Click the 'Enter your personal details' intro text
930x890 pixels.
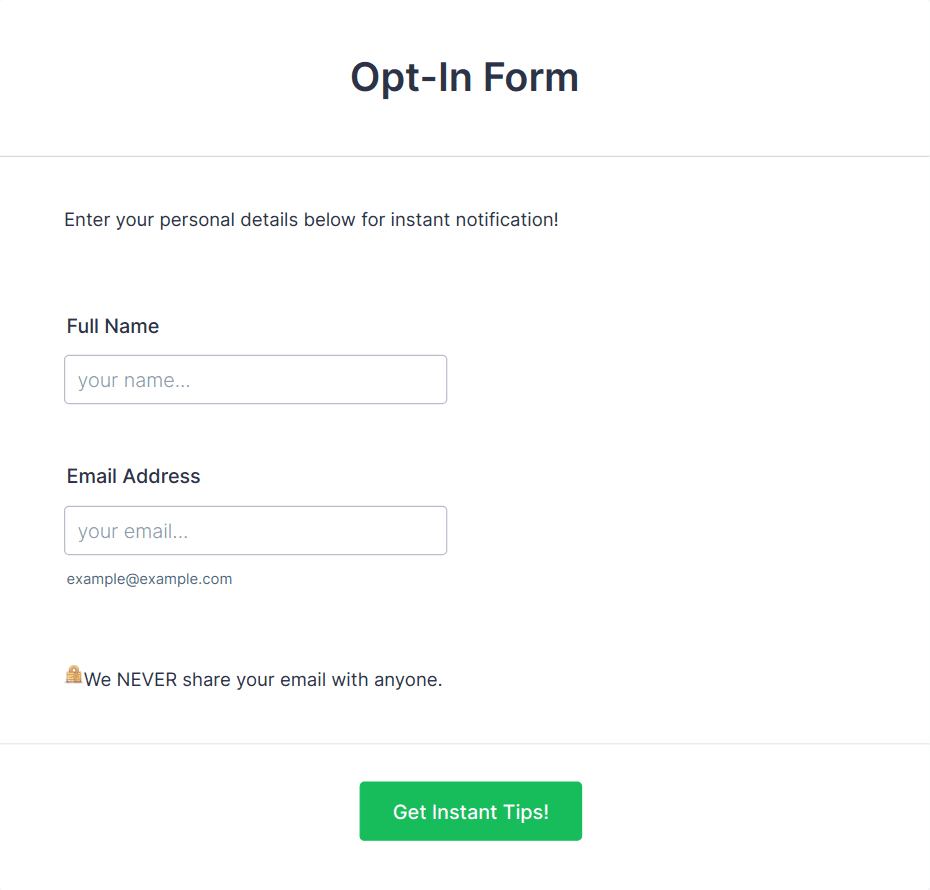coord(311,220)
